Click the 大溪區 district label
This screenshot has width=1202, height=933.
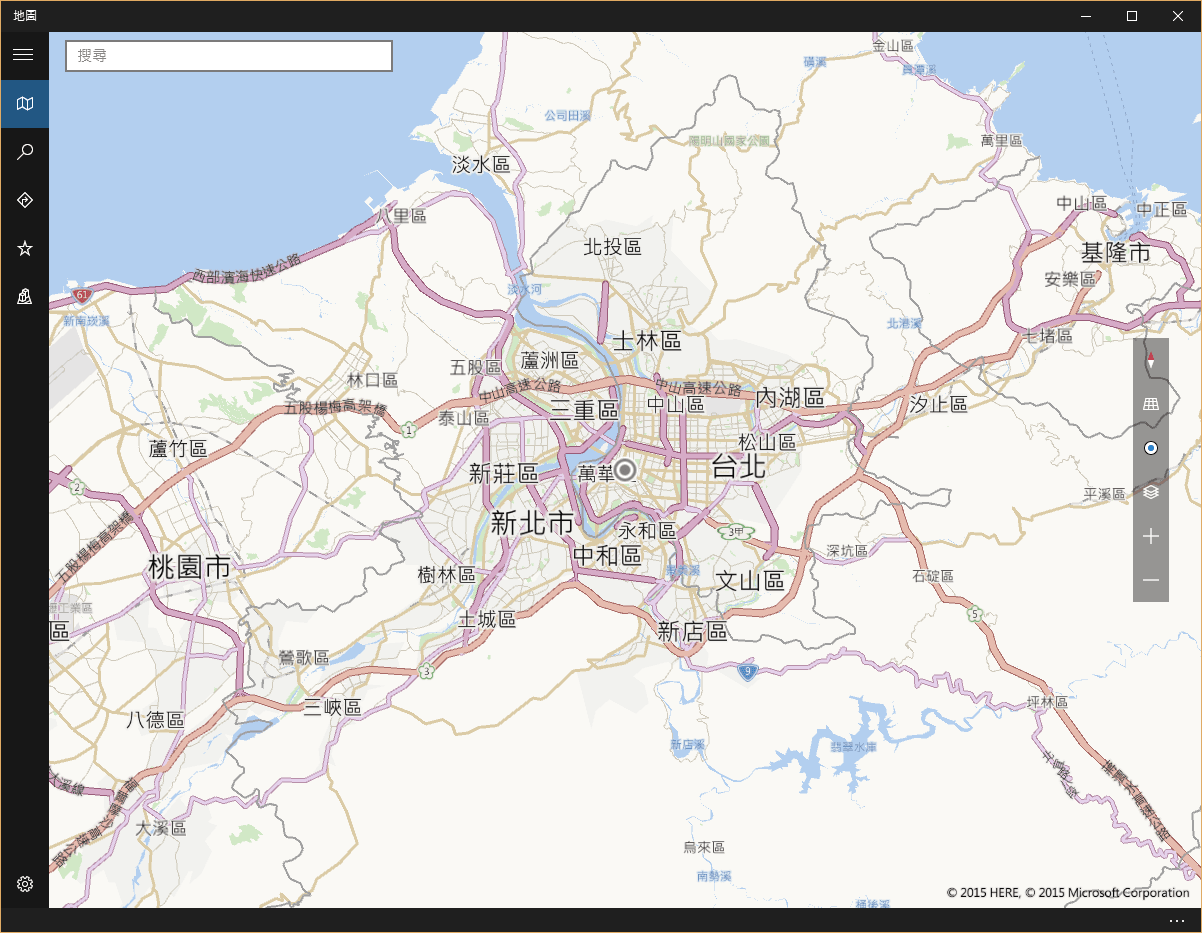[x=162, y=828]
